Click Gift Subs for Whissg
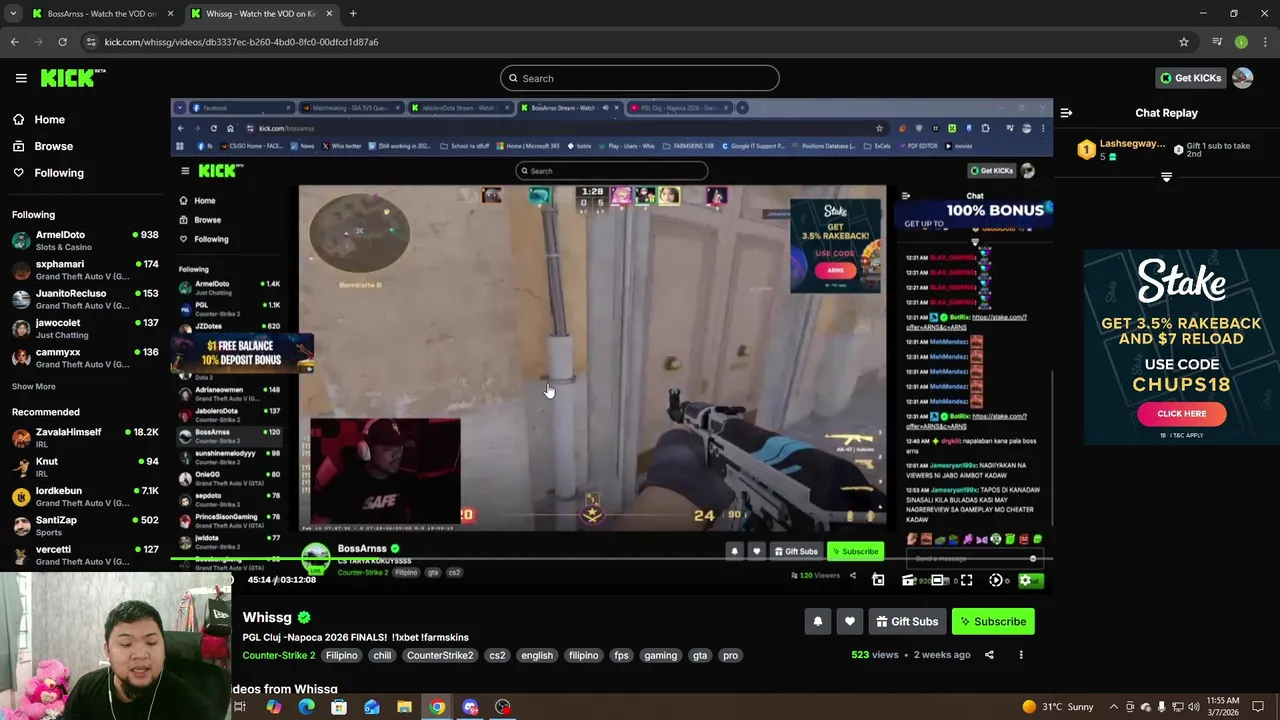The image size is (1280, 720). click(907, 622)
